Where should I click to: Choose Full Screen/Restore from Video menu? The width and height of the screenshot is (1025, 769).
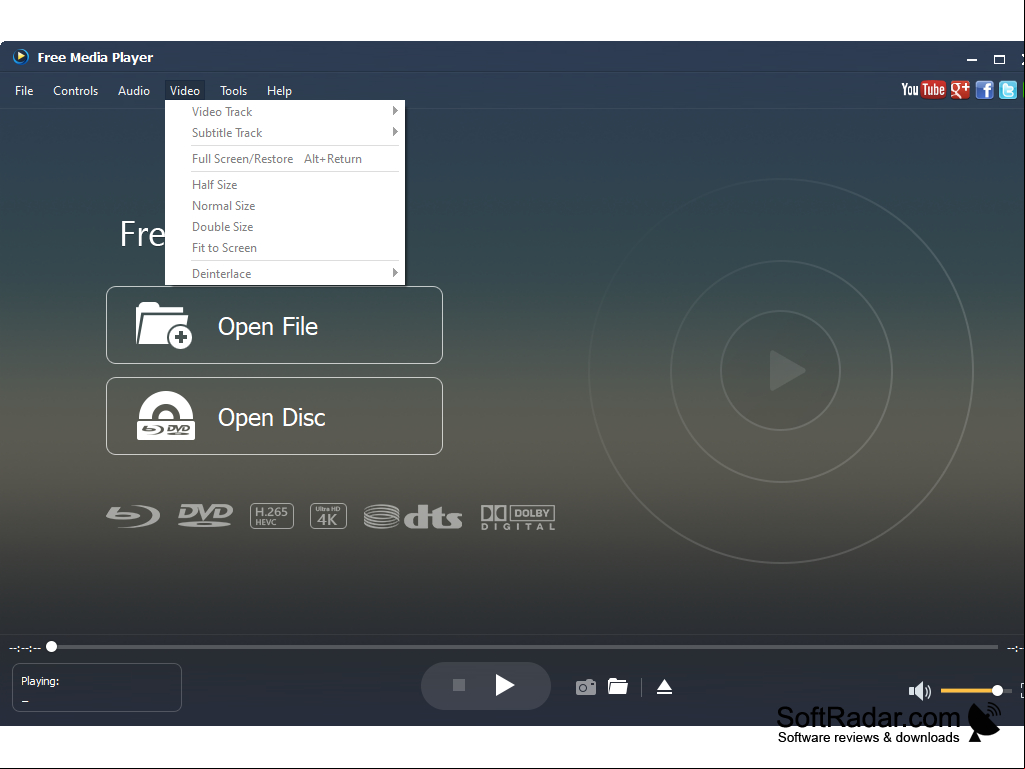[x=285, y=158]
